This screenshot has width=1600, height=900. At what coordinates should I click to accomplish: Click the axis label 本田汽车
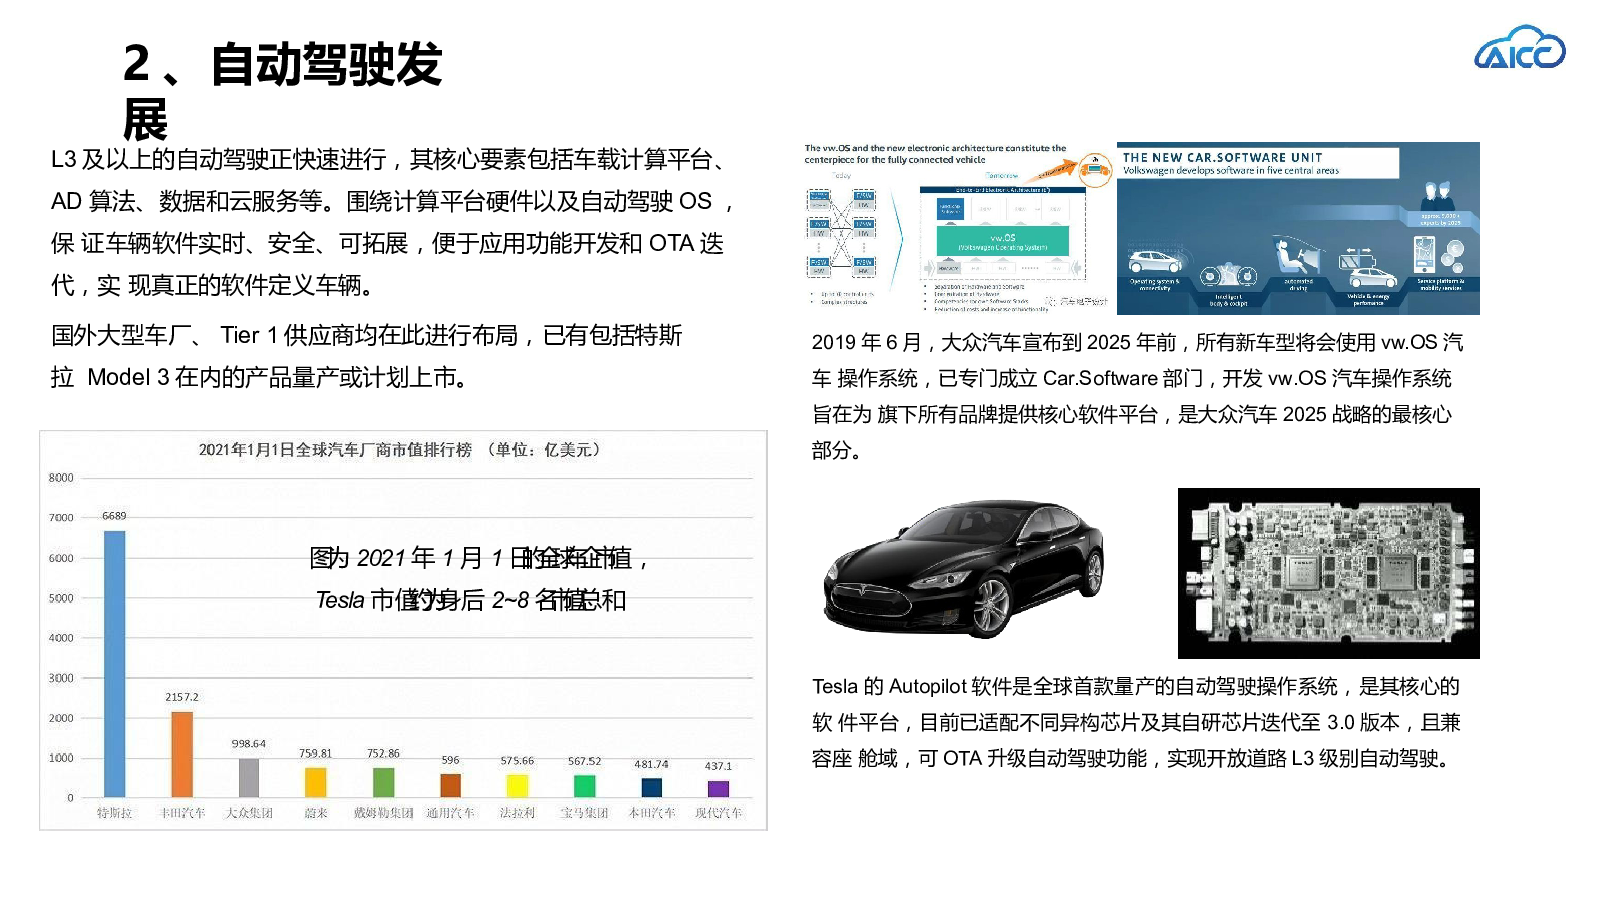coord(652,813)
